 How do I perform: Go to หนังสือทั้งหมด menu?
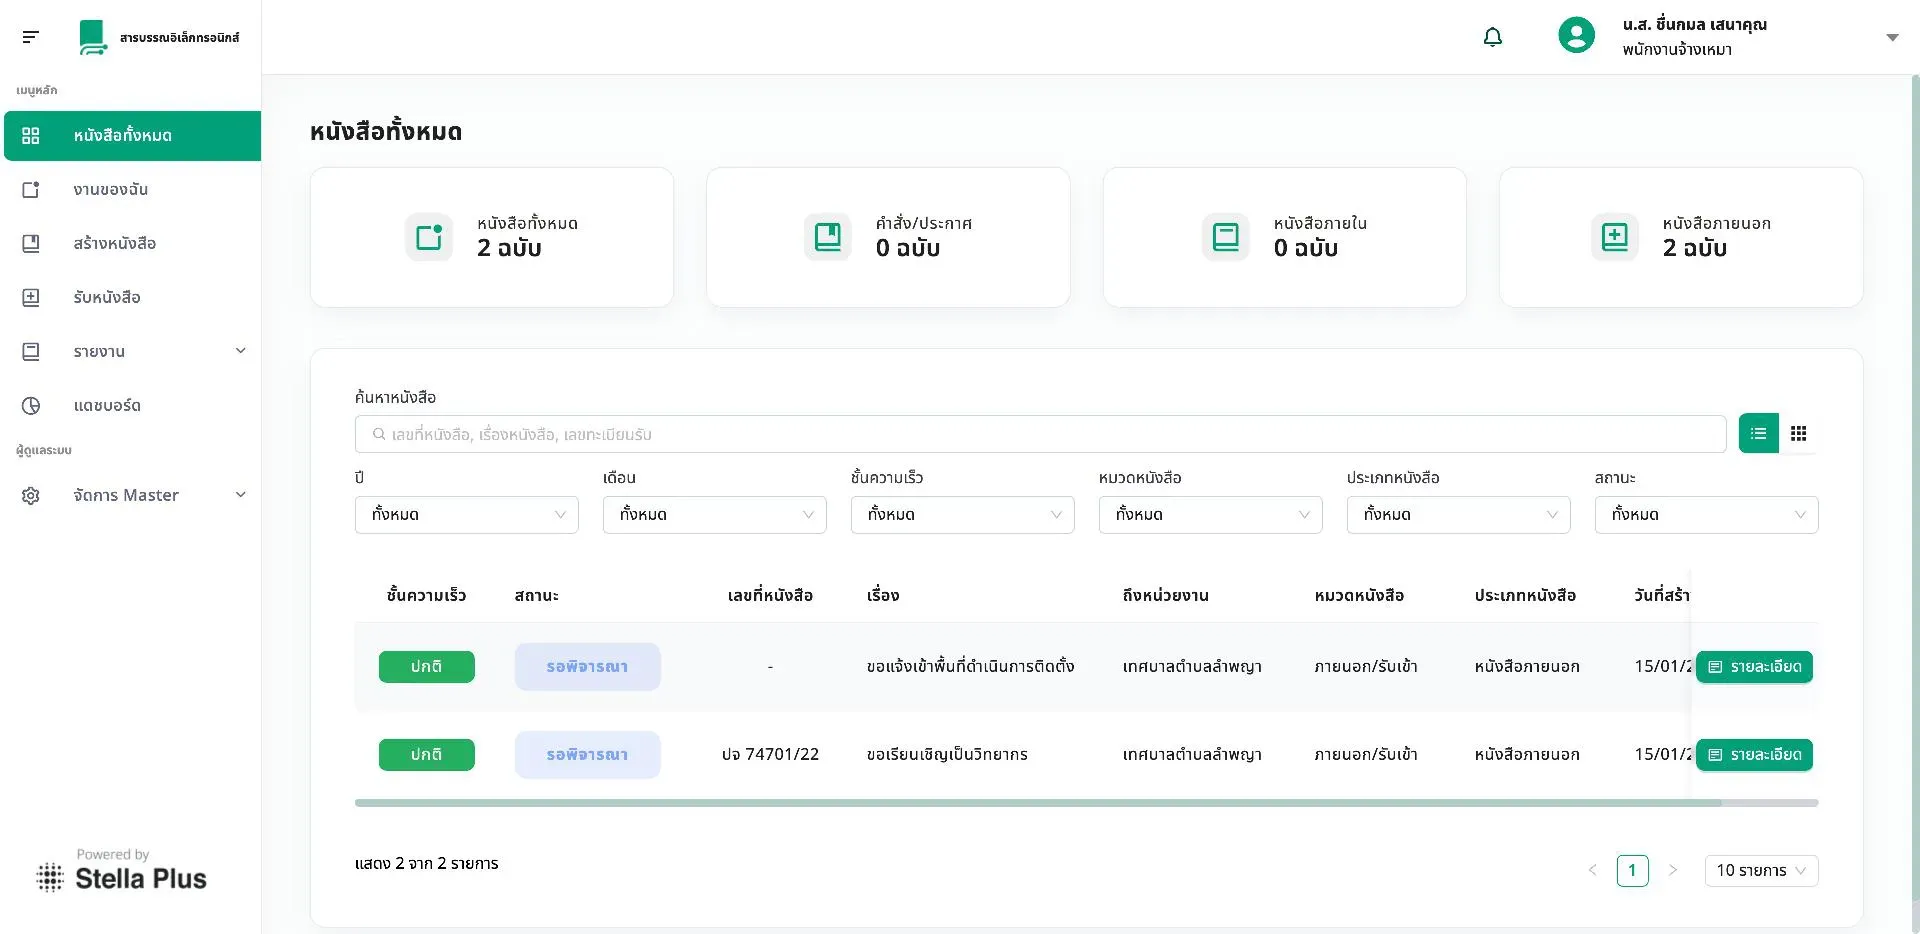coord(132,136)
